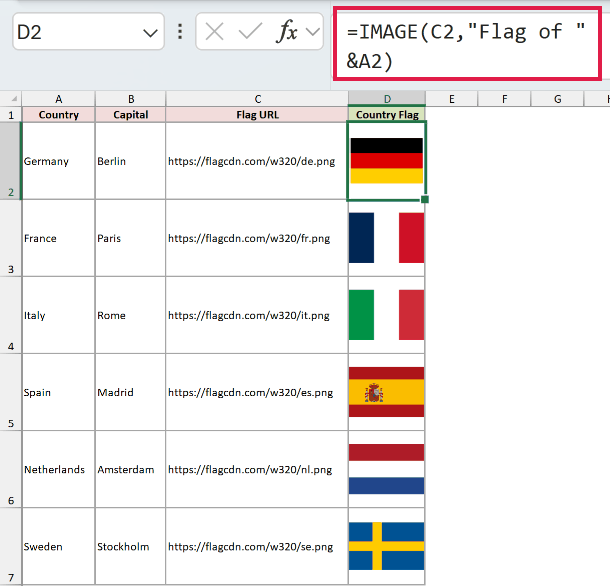Select column D header

coord(387,99)
